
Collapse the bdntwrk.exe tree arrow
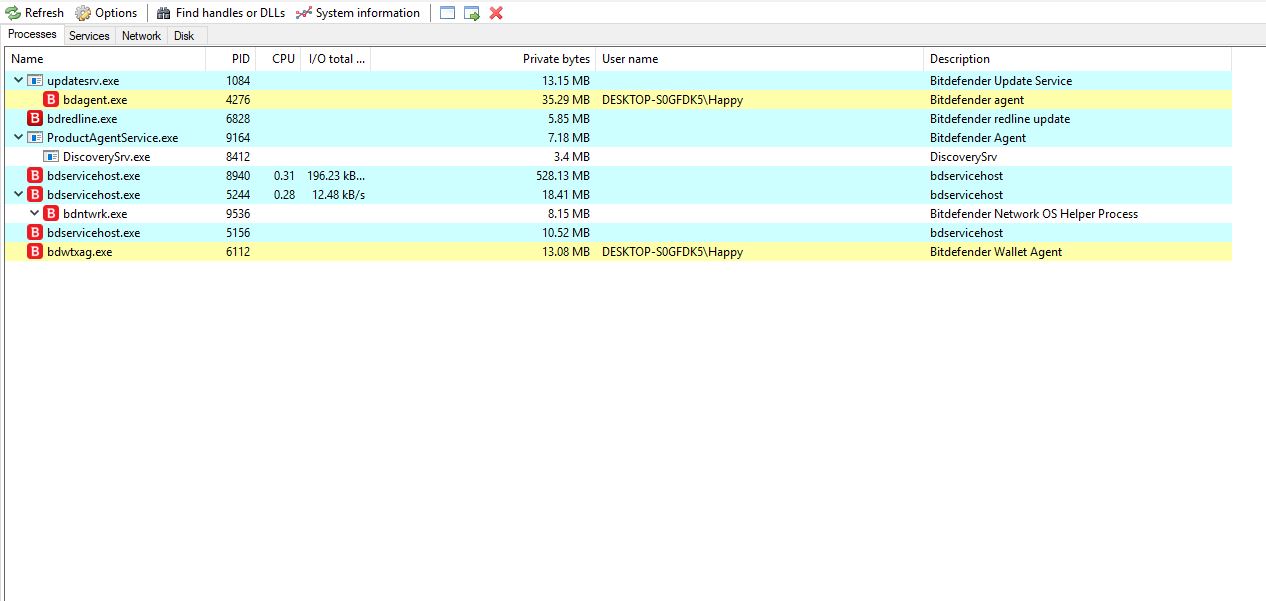[33, 214]
